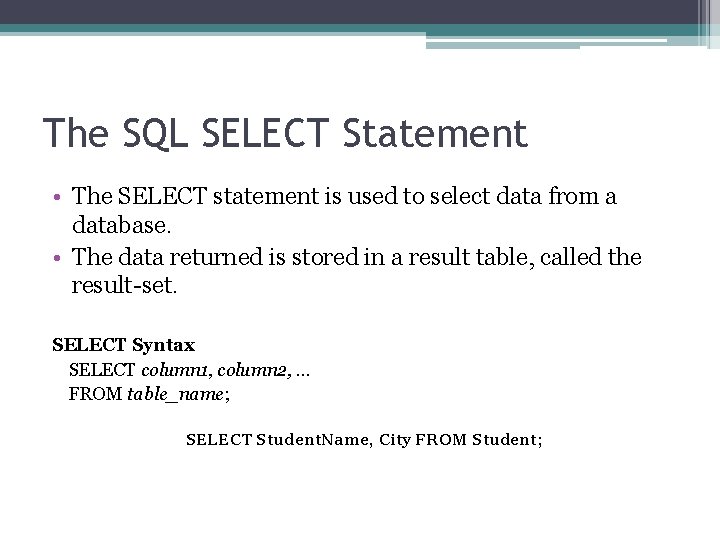
Task: Click the second purple bullet point marker
Action: (57, 258)
